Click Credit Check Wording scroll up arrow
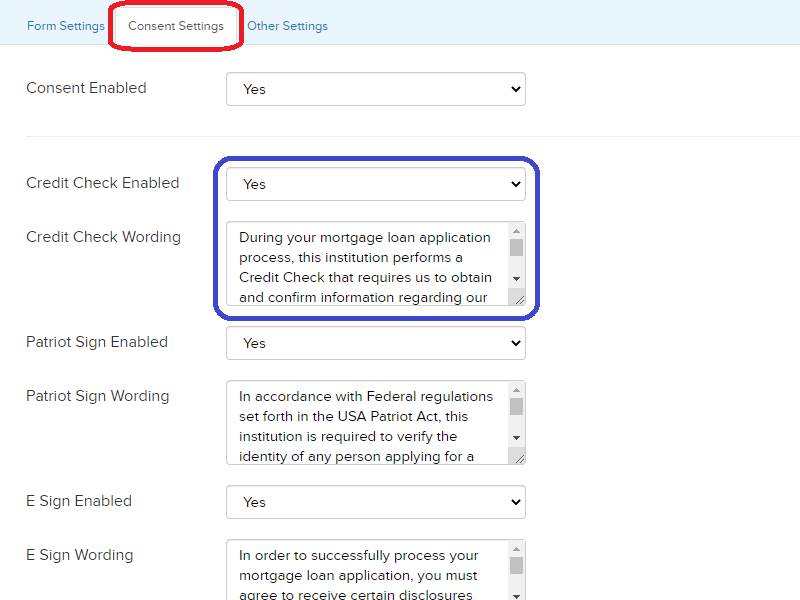This screenshot has width=800, height=600. (x=516, y=231)
